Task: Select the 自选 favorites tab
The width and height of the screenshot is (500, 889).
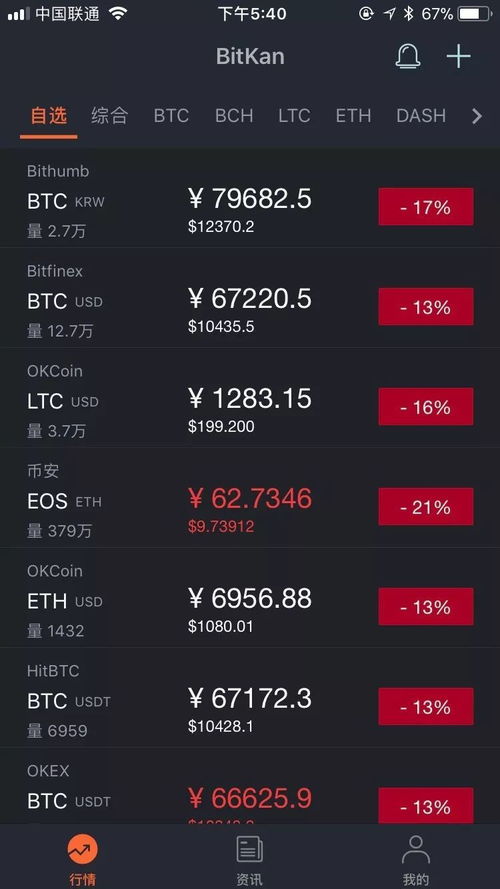Action: pos(49,116)
